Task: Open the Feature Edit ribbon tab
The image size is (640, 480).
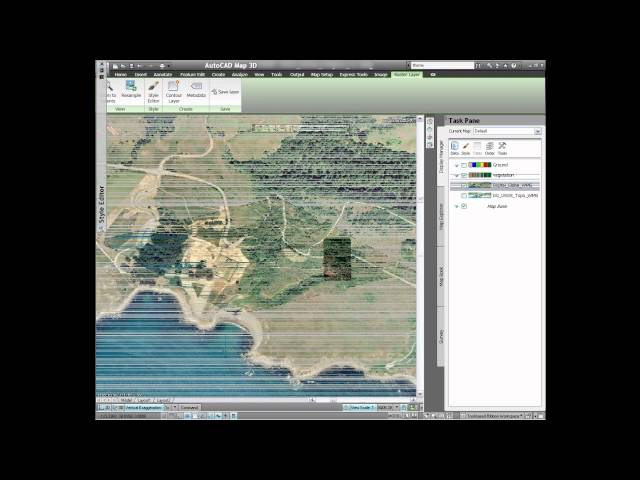Action: (x=192, y=75)
